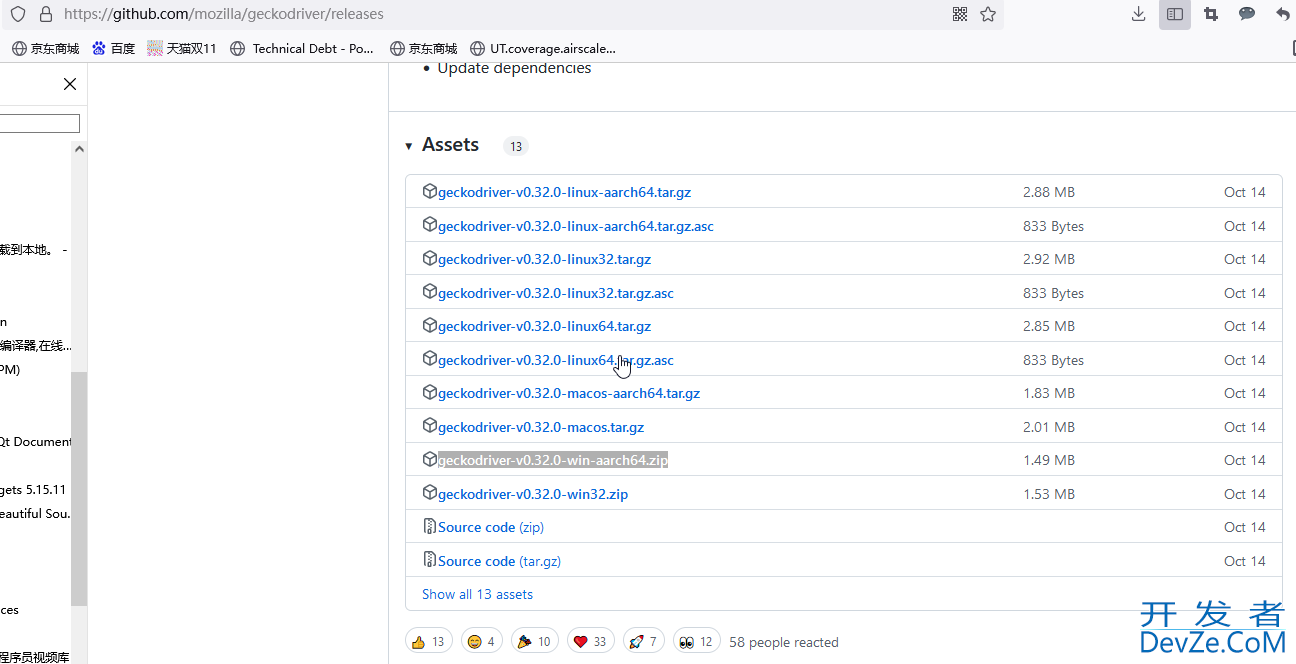1296x664 pixels.
Task: Download geckodriver-v0.32.0-linux64.tar.gz.asc
Action: click(556, 360)
